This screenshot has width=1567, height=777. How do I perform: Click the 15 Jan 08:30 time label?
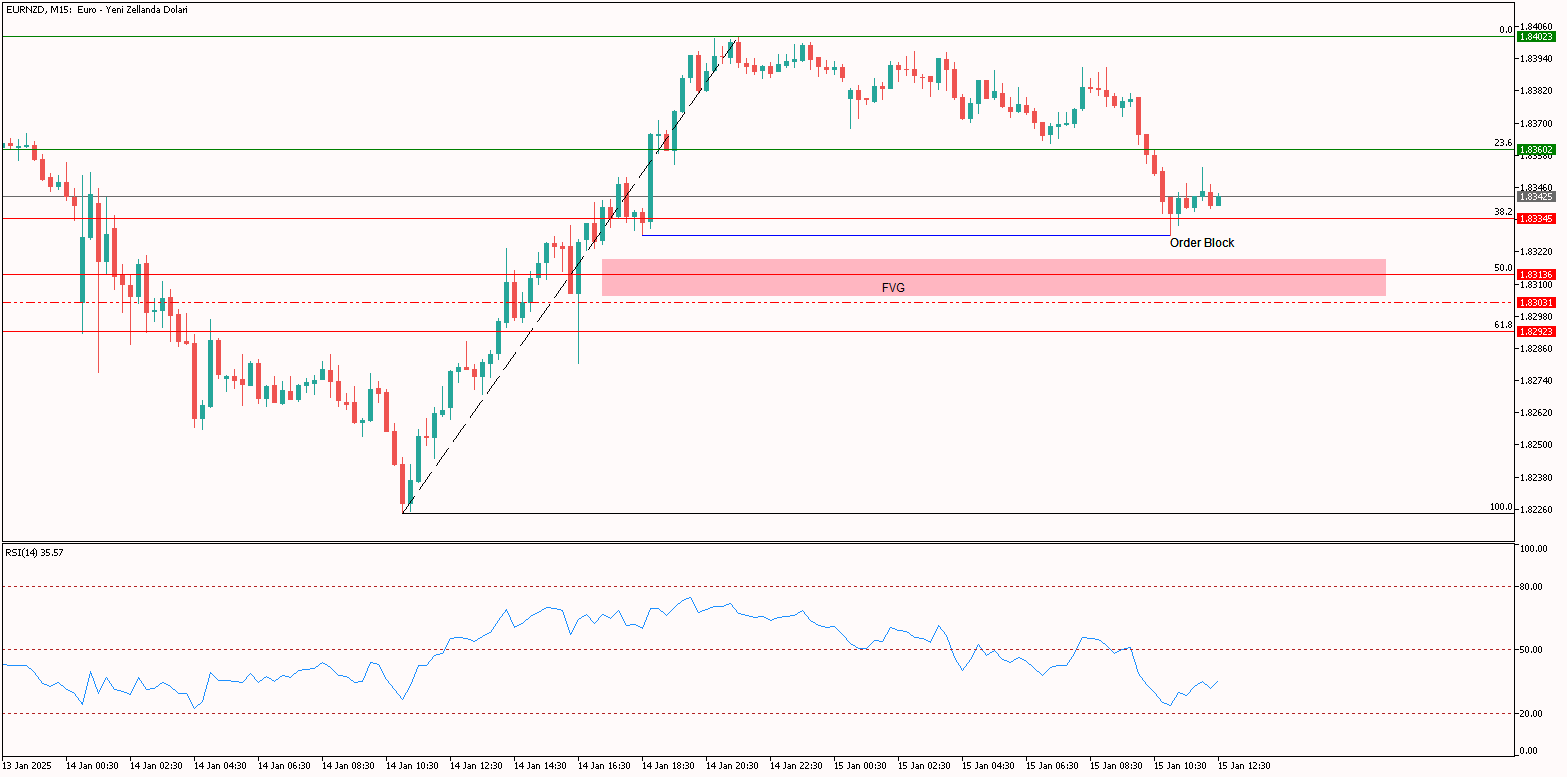click(1118, 766)
